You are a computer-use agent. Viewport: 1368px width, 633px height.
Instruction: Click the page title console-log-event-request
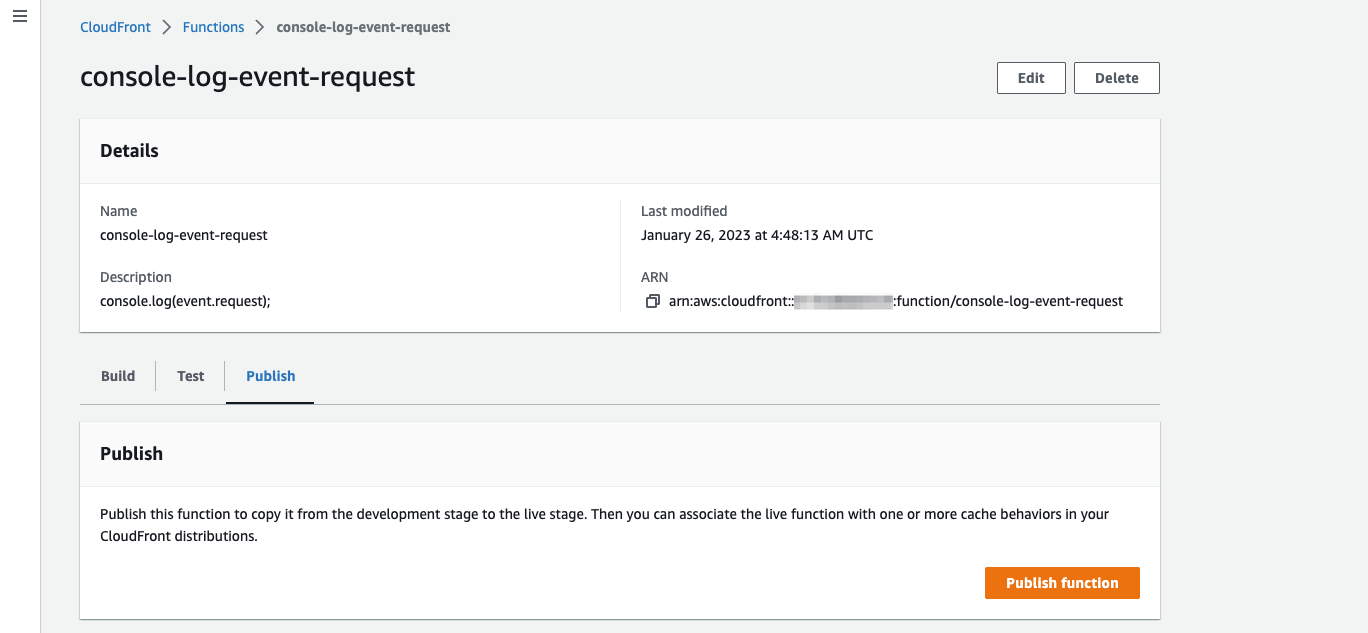(x=247, y=77)
